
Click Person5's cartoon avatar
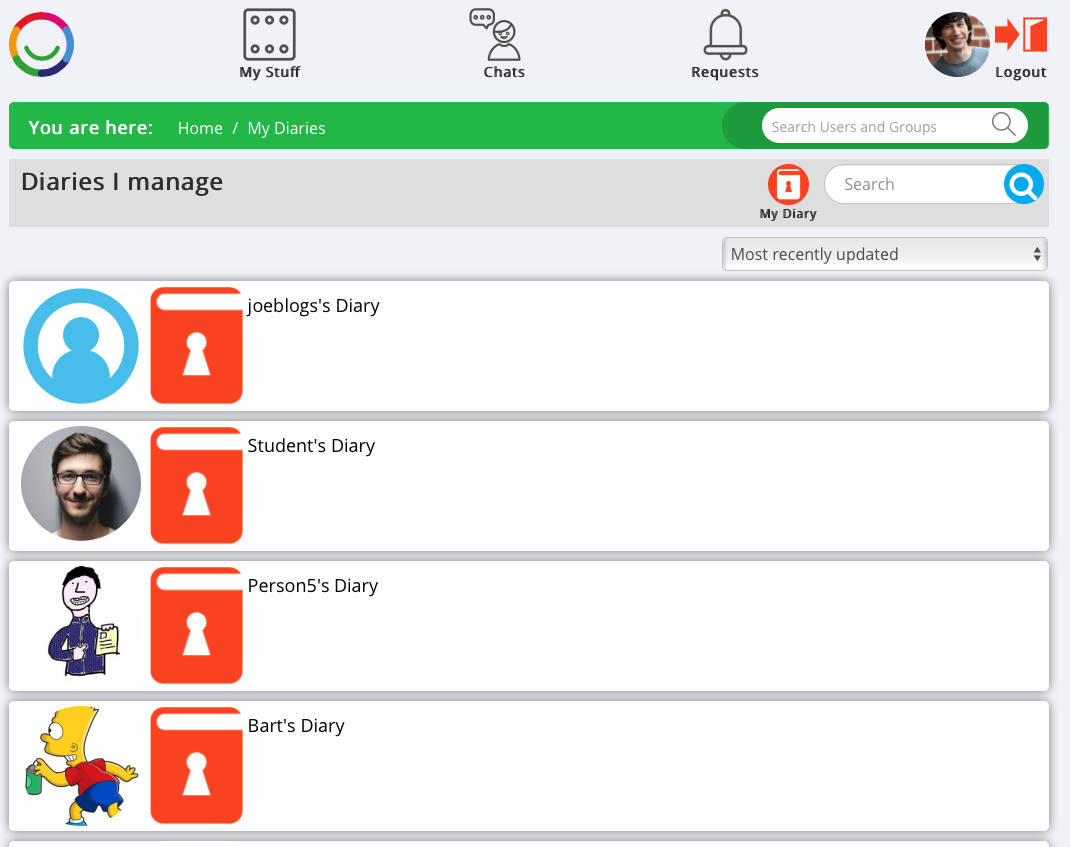pos(81,622)
